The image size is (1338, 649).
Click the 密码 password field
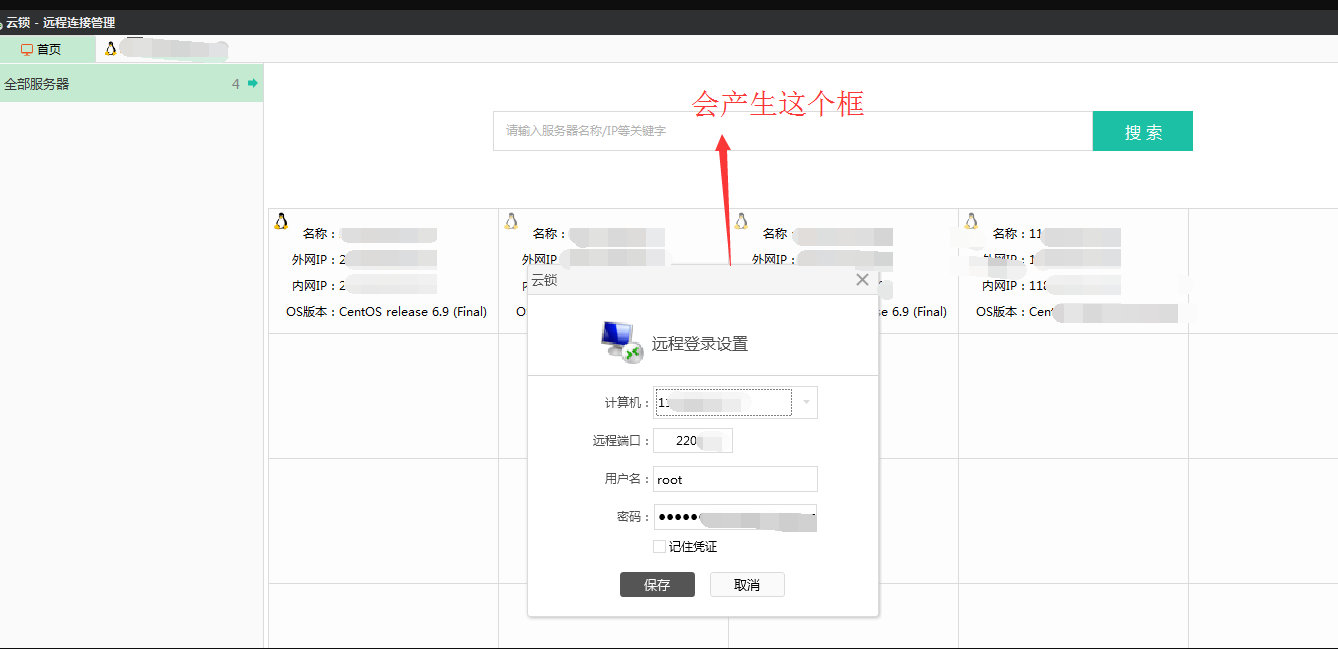(735, 517)
